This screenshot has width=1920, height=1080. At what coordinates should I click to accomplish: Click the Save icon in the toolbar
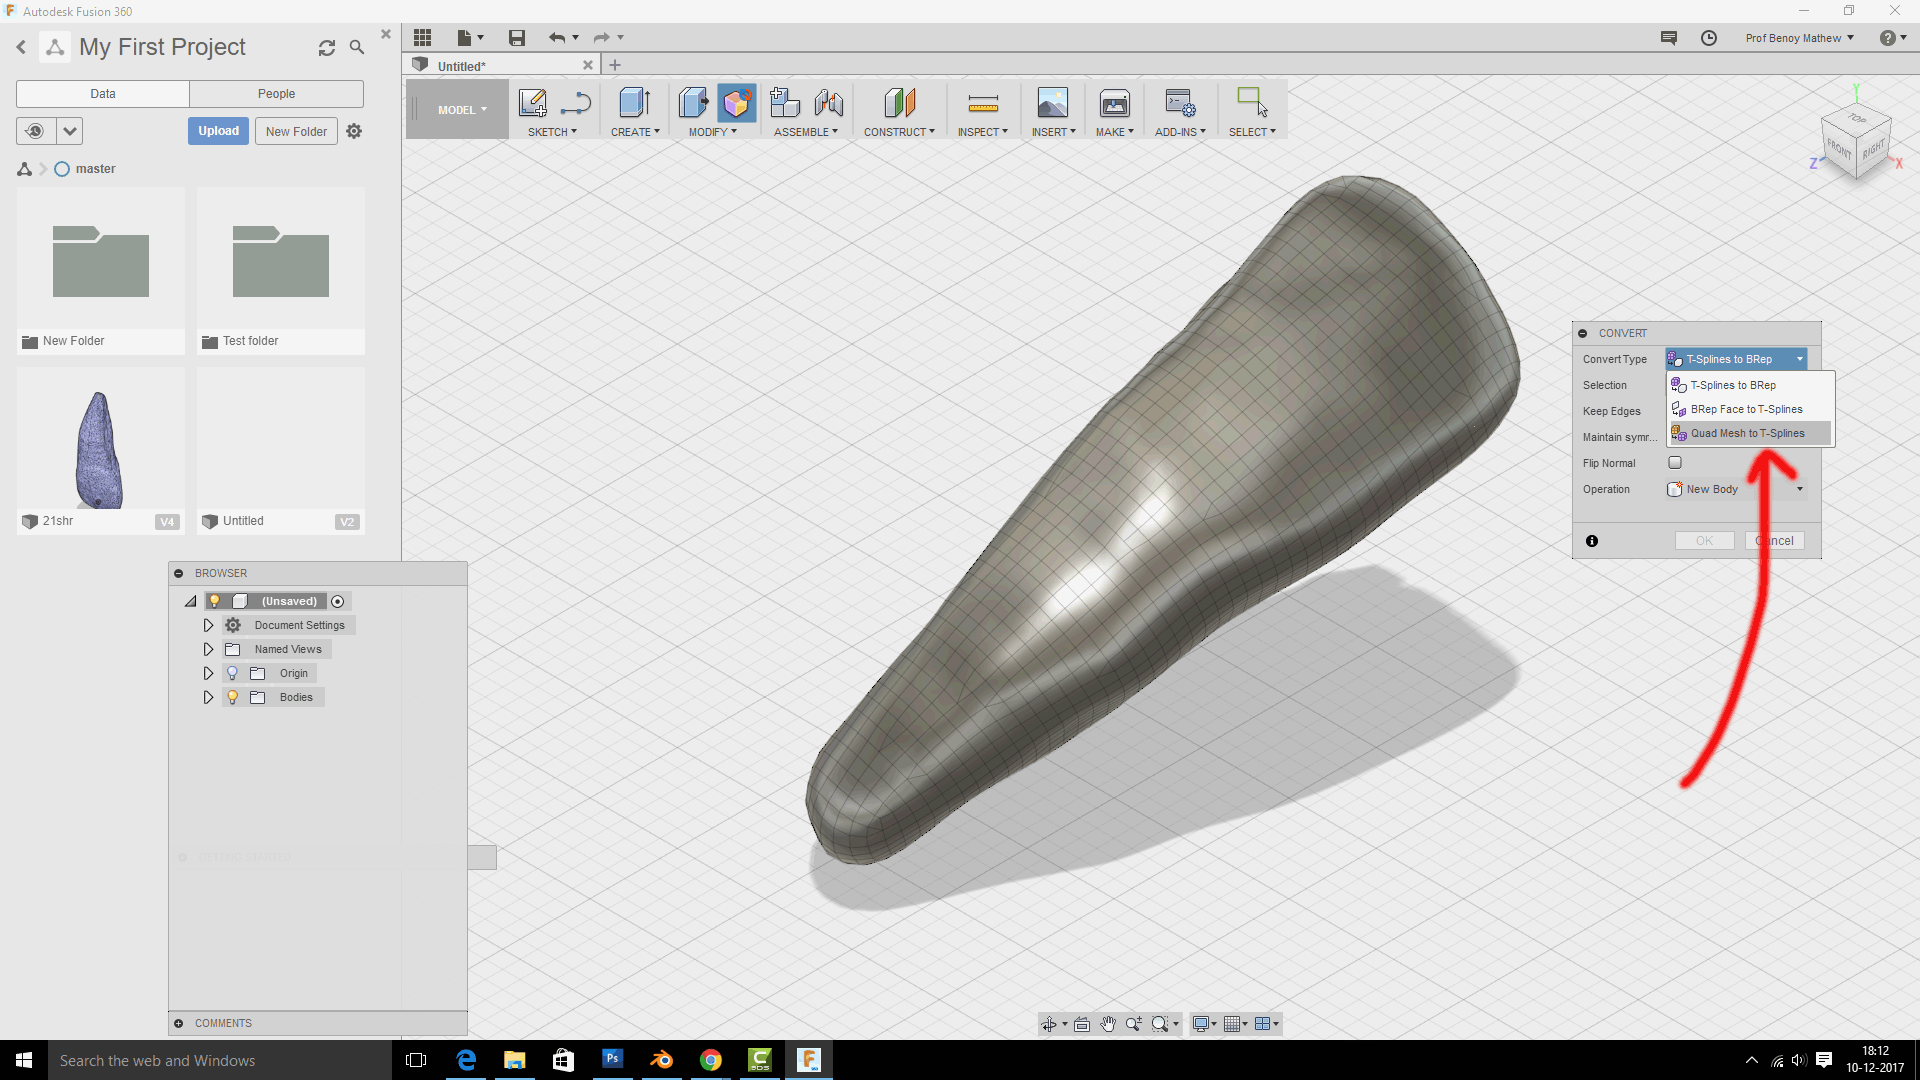(516, 38)
